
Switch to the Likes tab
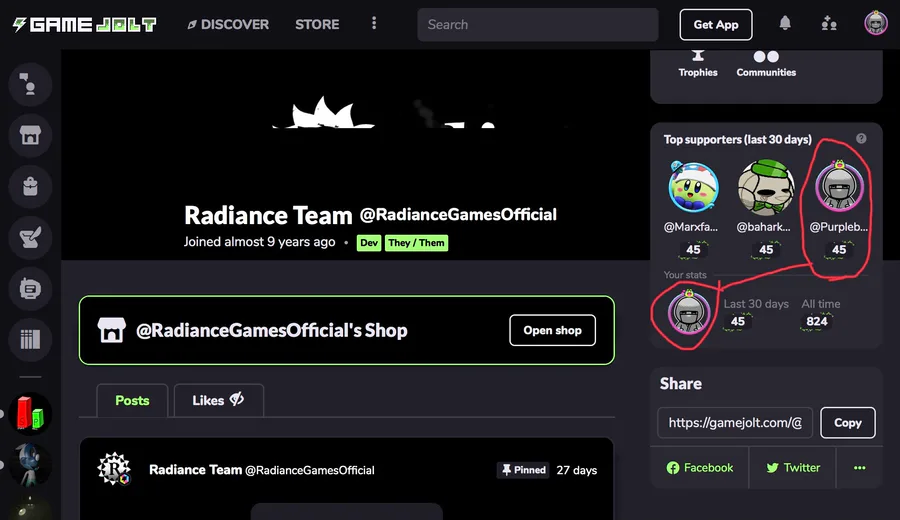(219, 400)
